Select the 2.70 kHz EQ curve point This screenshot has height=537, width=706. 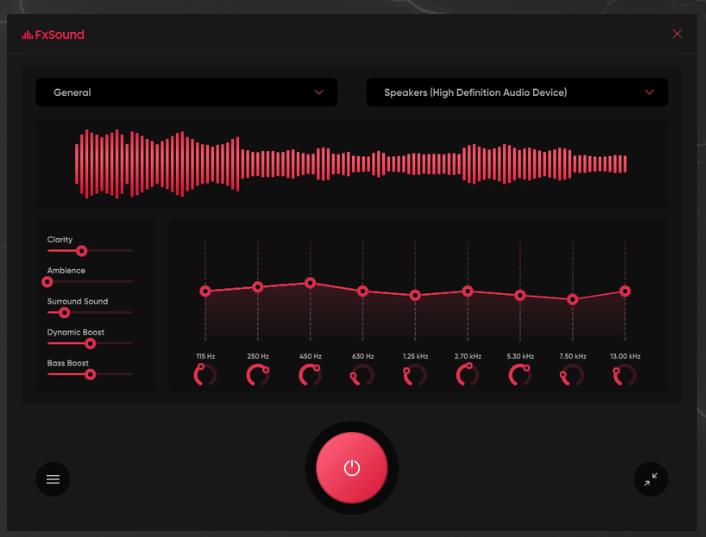467,291
